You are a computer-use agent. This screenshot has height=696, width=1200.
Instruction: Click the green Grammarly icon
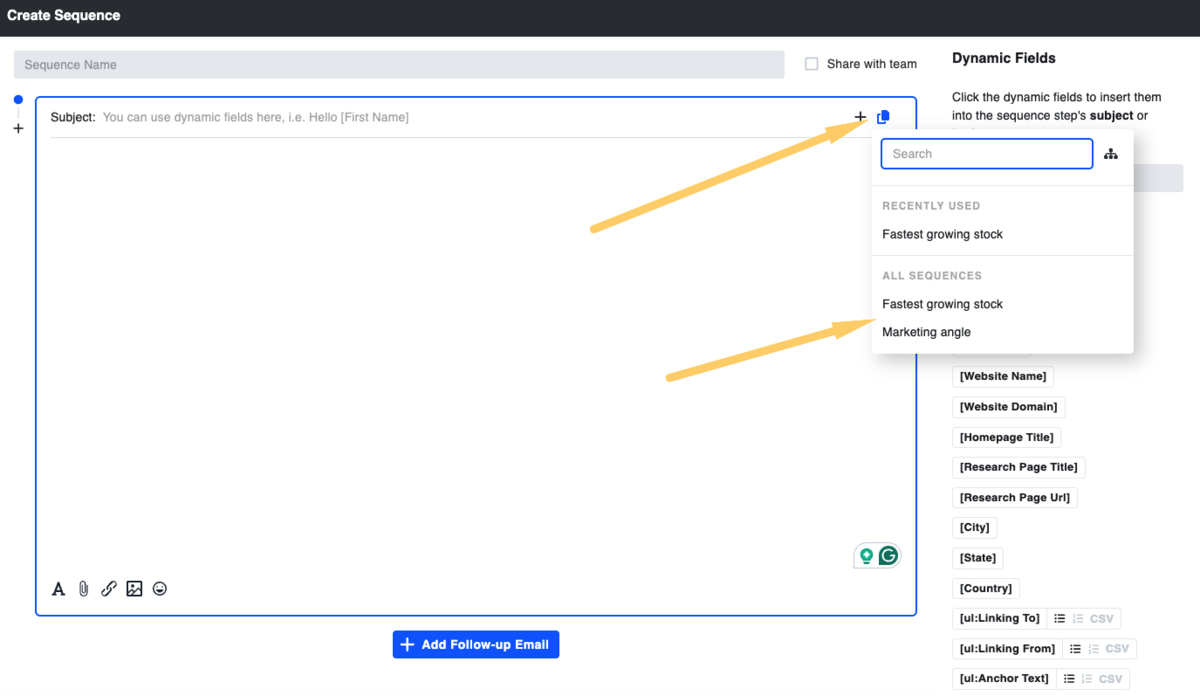pyautogui.click(x=887, y=556)
